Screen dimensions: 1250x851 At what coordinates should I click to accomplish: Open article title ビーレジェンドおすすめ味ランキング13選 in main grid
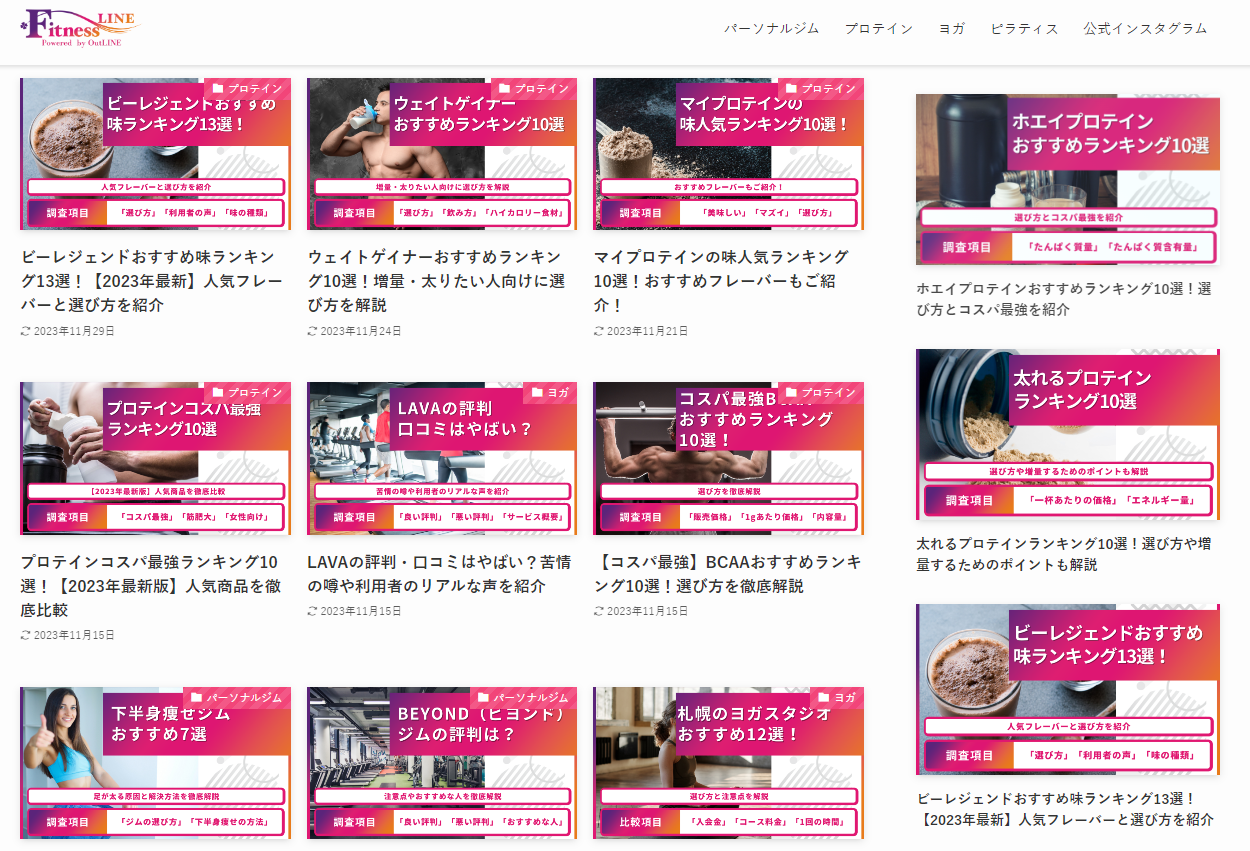point(152,281)
